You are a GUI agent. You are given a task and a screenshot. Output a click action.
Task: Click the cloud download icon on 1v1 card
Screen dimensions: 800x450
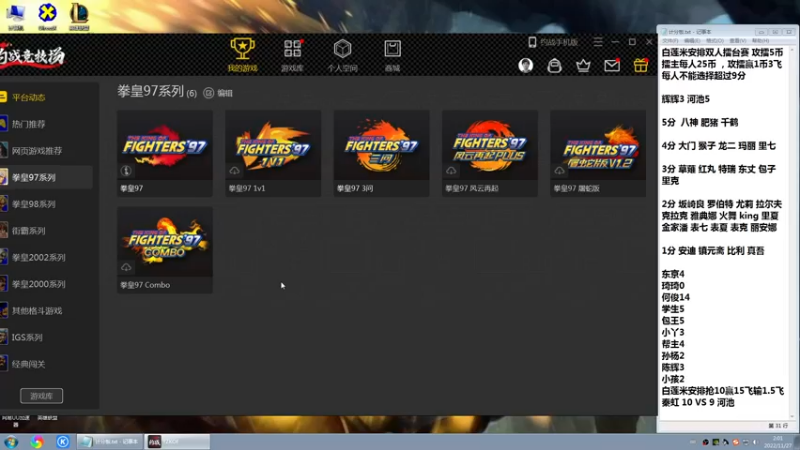tap(234, 171)
